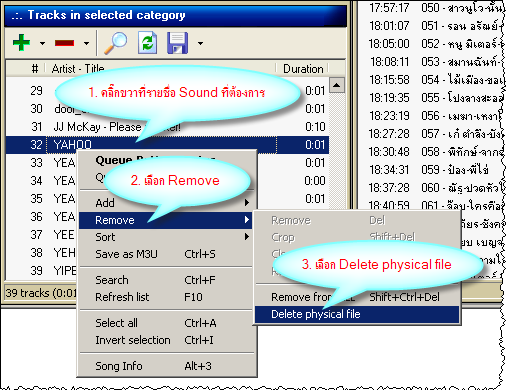Open the dropdown arrow beside the save icon
This screenshot has width=506, height=390.
(200, 43)
